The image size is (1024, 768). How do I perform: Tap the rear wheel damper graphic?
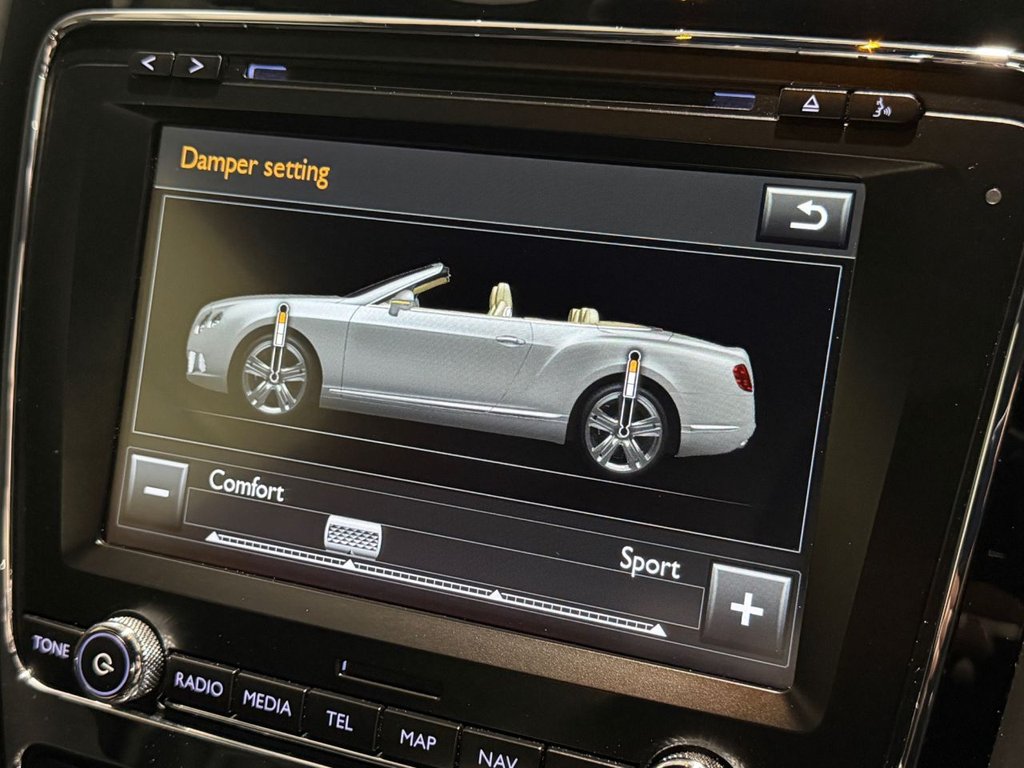(x=629, y=394)
